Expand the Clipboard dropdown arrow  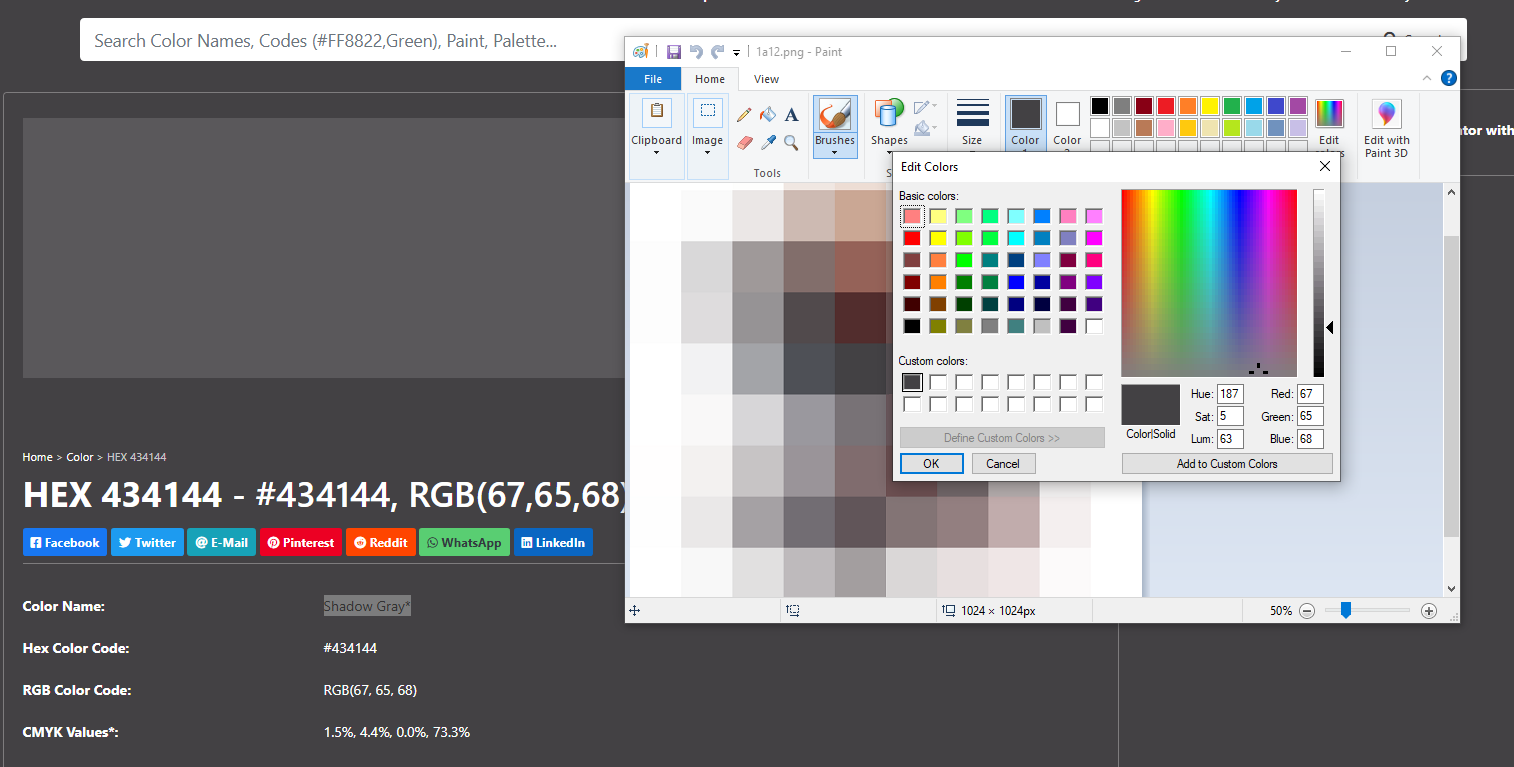pos(656,153)
